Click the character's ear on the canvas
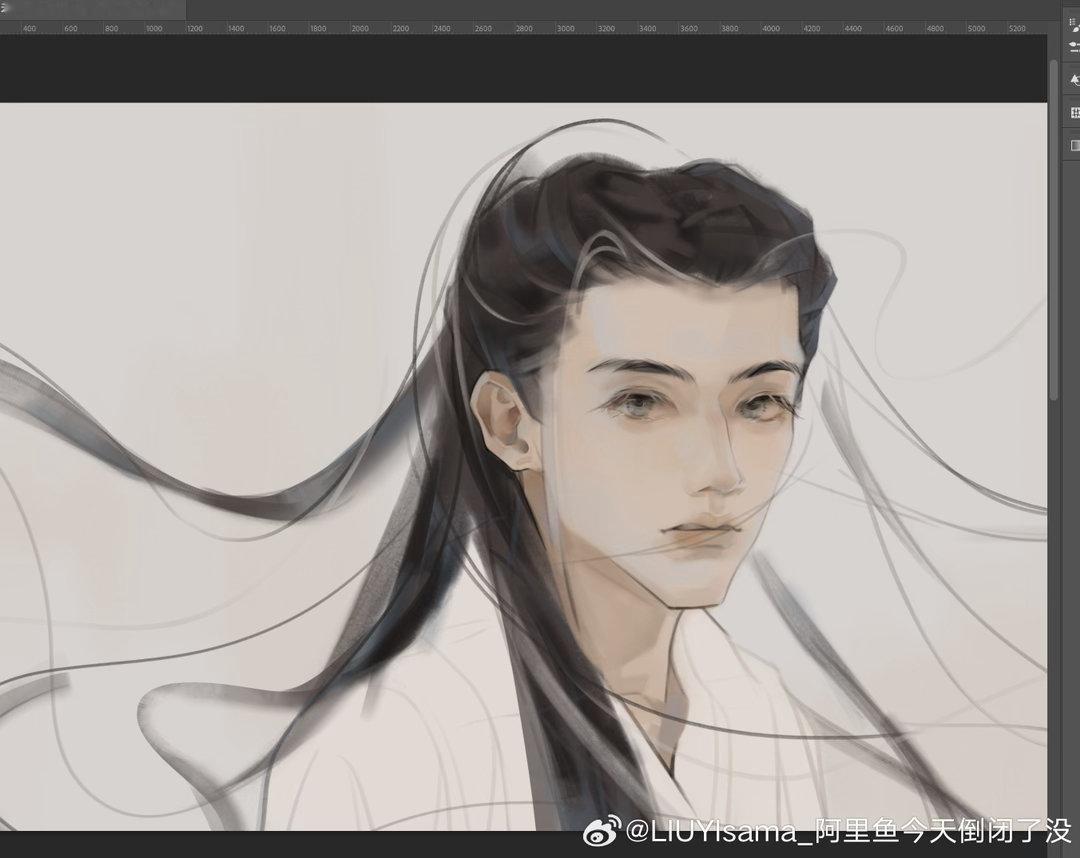This screenshot has width=1080, height=858. pyautogui.click(x=501, y=421)
